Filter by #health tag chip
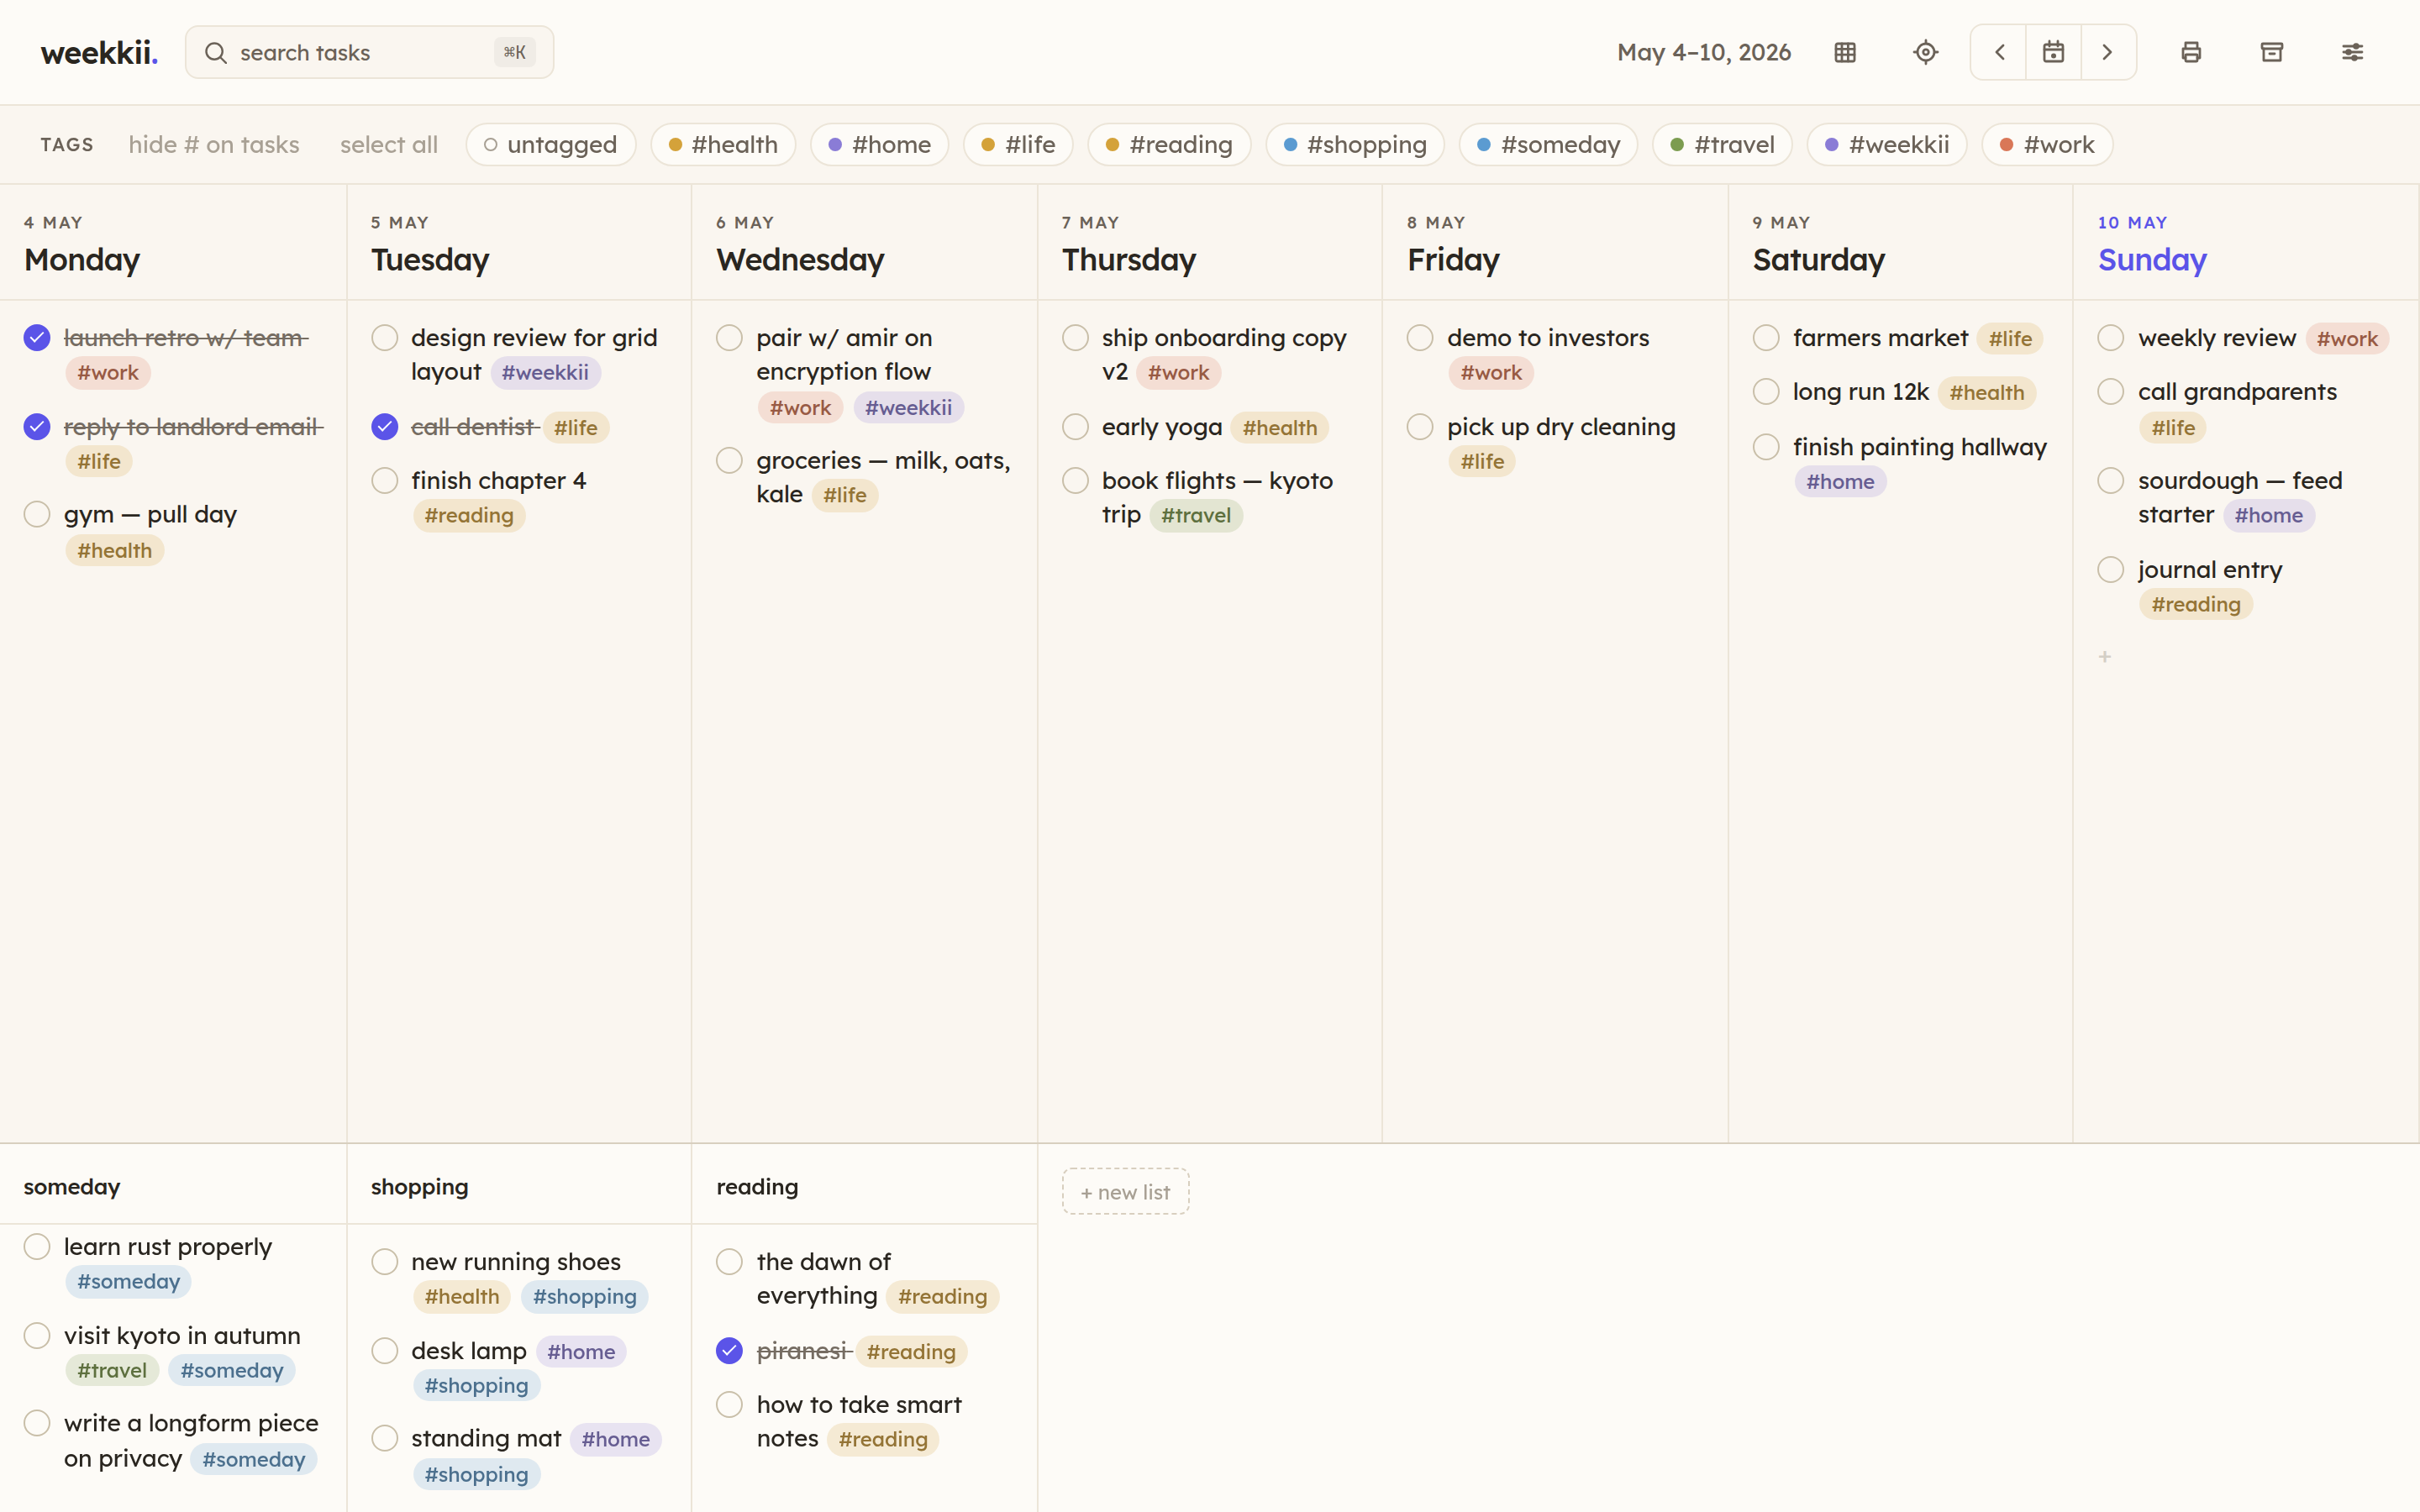Viewport: 2420px width, 1512px height. tap(723, 145)
